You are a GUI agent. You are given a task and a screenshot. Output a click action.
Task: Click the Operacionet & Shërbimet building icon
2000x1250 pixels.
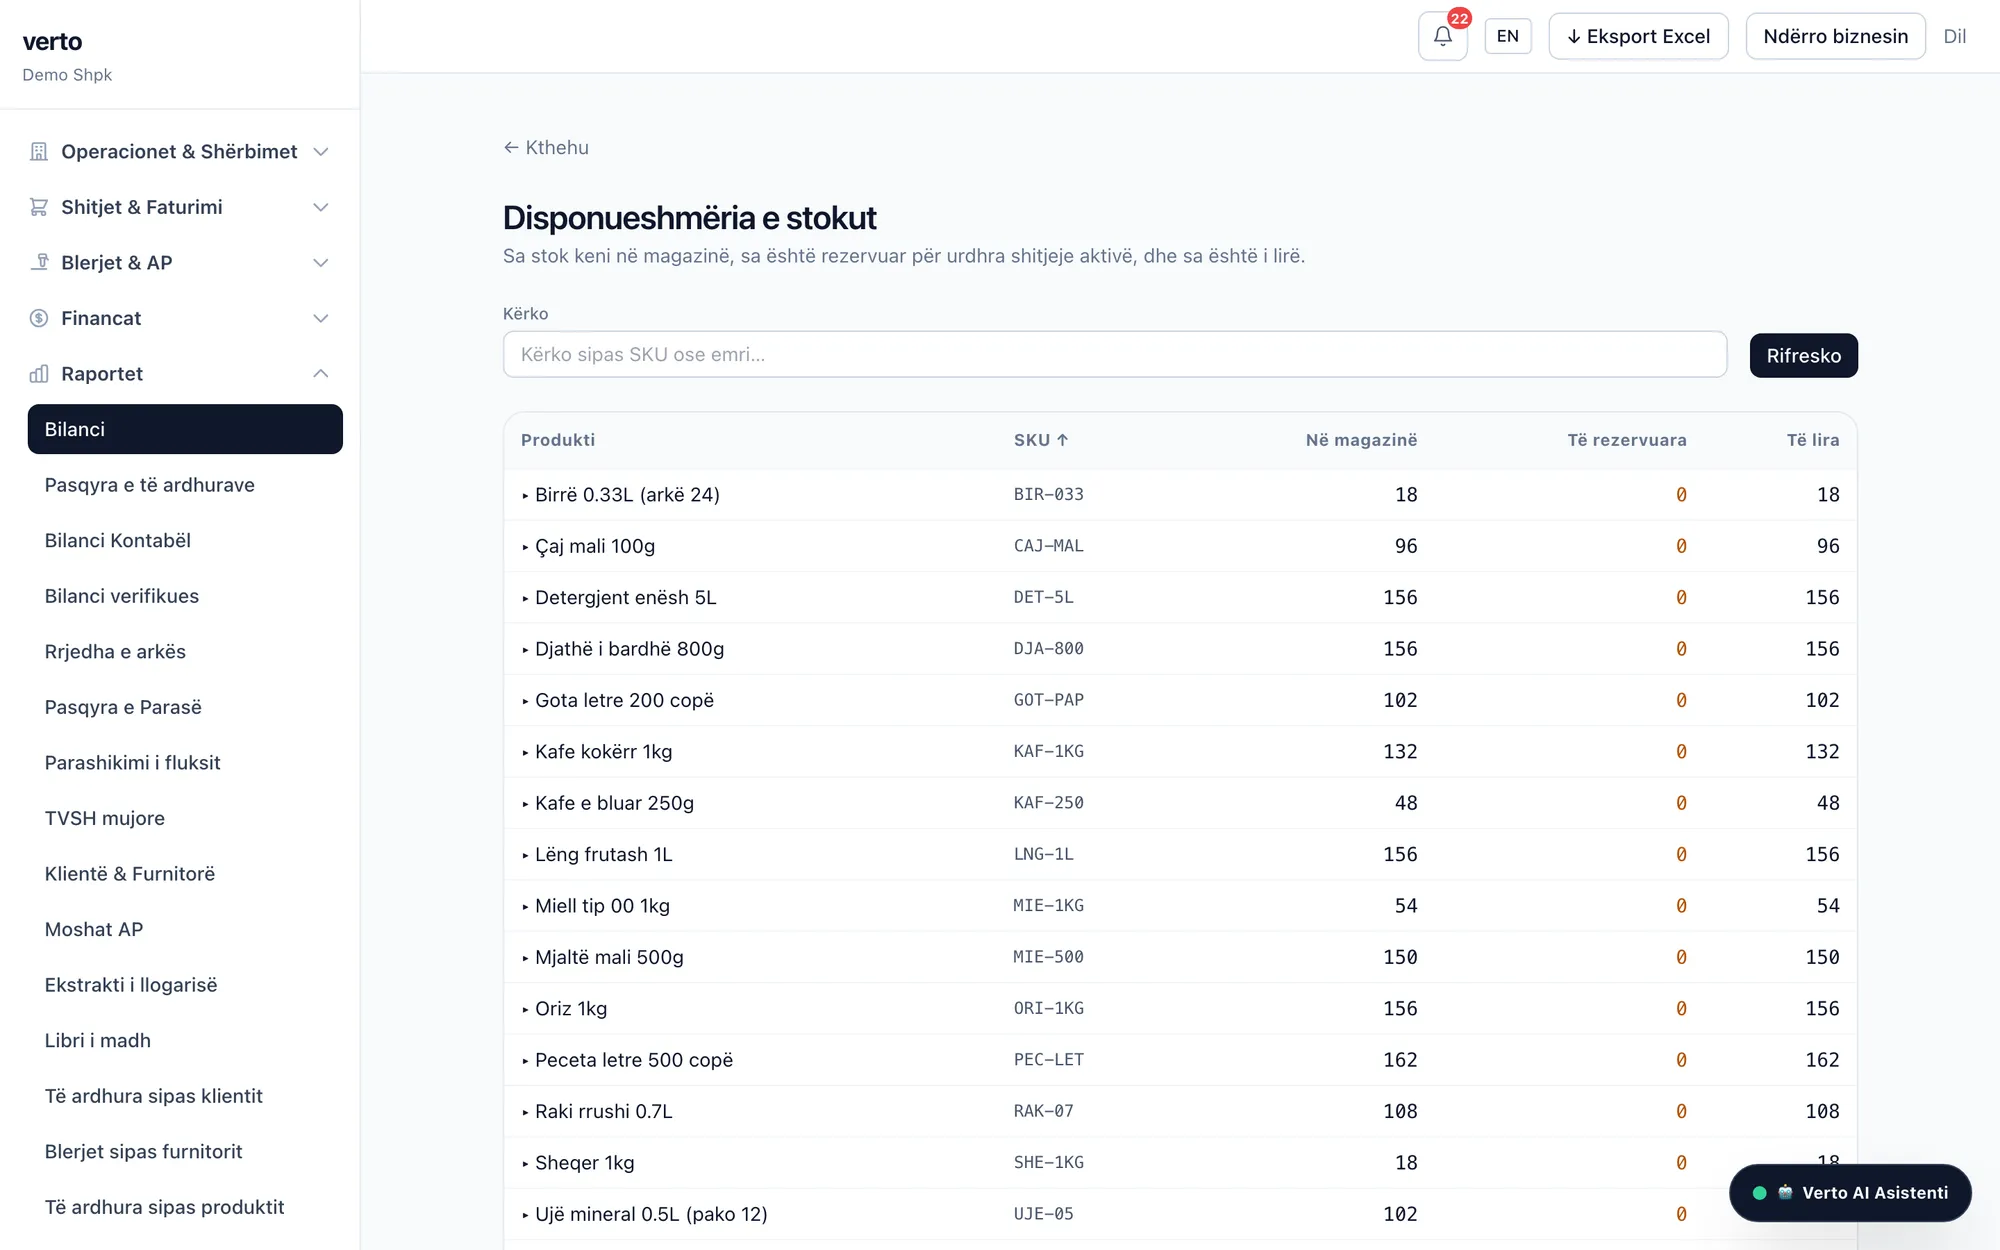(39, 152)
